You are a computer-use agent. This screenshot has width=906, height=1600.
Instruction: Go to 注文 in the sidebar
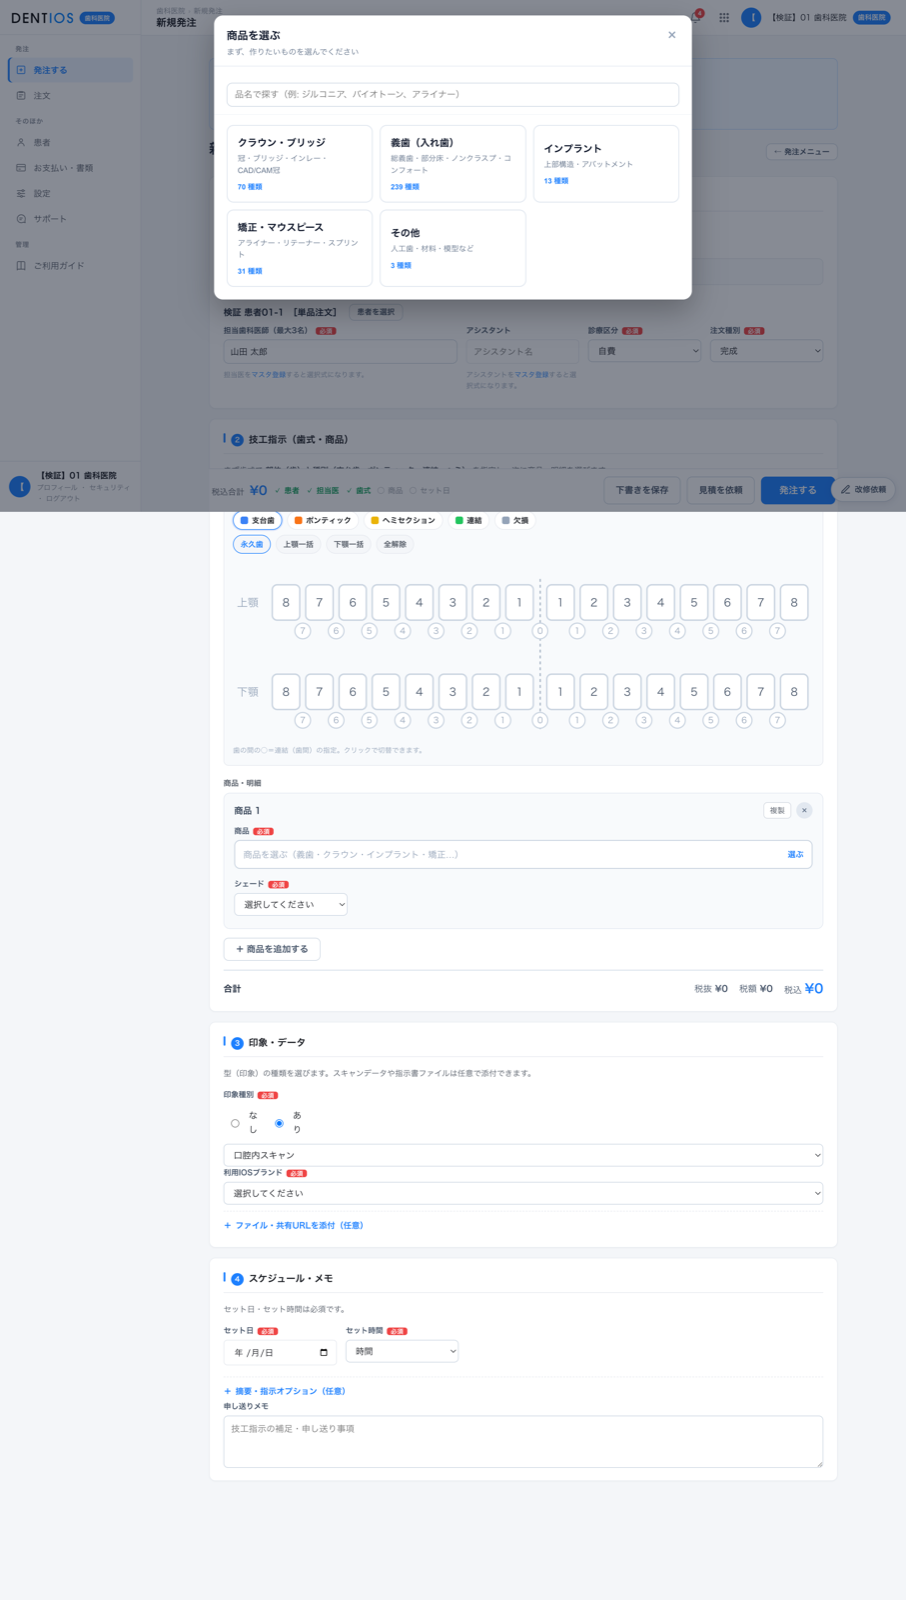coord(70,96)
